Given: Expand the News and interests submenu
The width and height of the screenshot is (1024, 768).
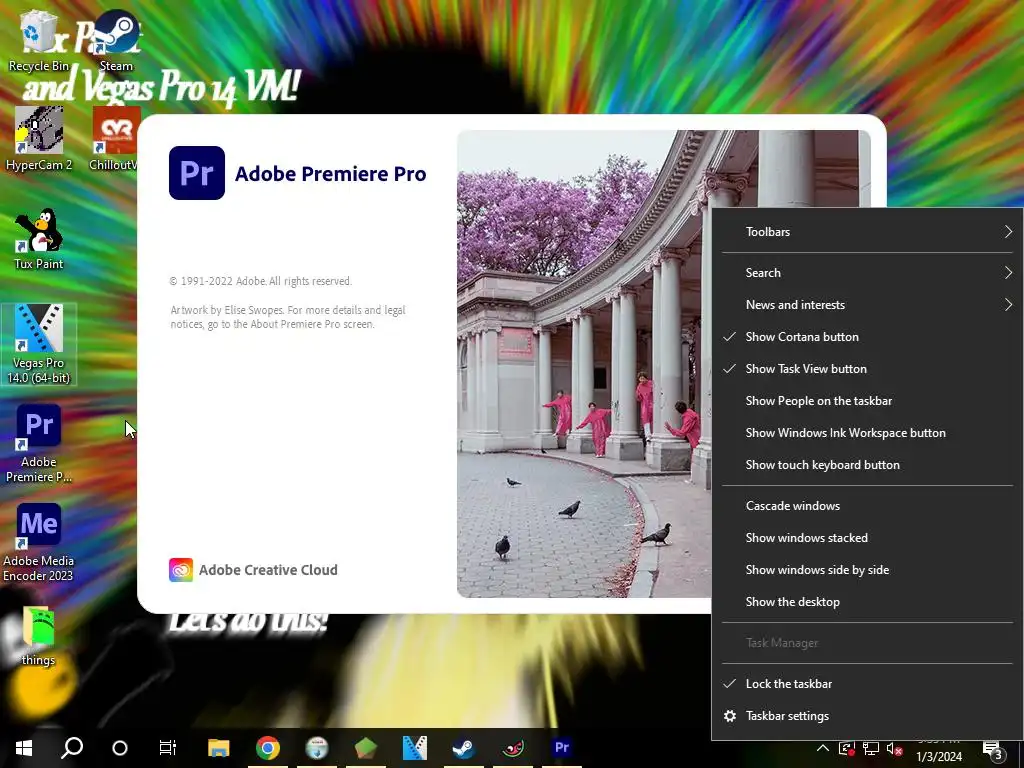Looking at the screenshot, I should click(x=867, y=305).
